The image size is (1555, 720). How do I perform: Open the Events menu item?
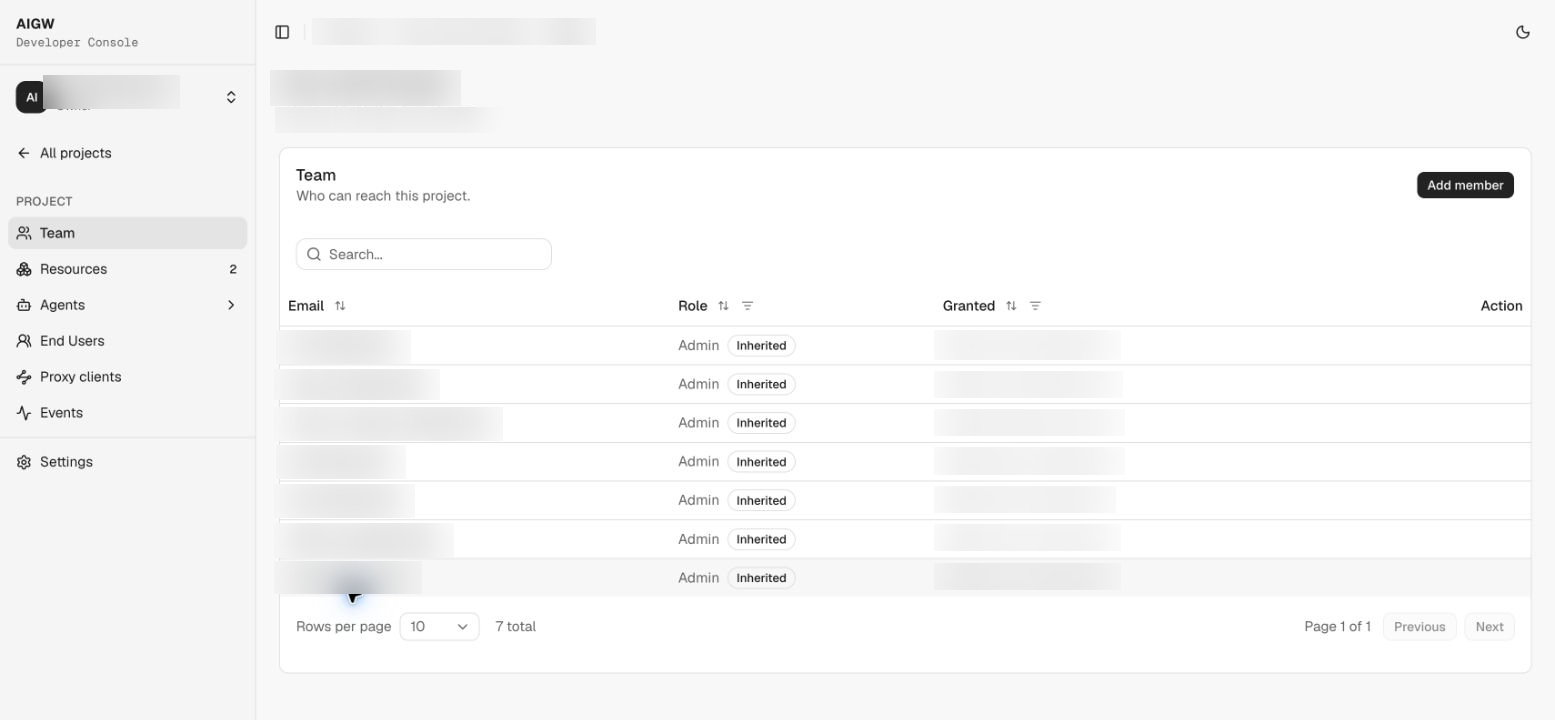pos(127,413)
